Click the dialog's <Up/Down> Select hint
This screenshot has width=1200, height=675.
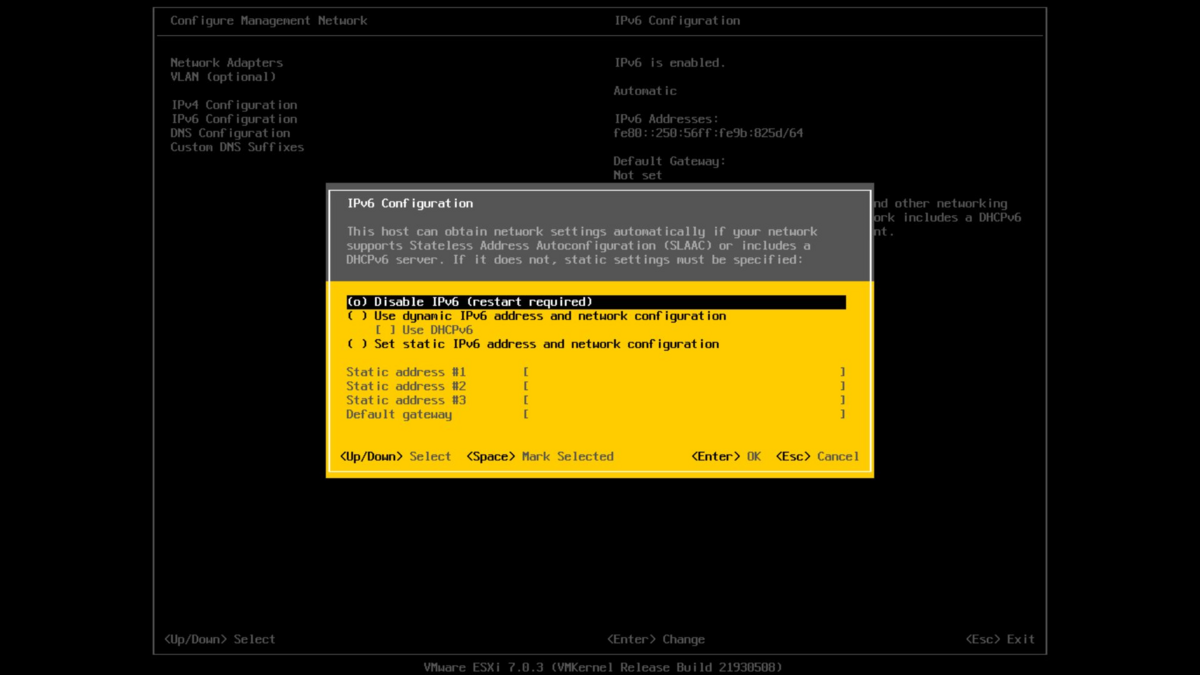click(396, 457)
